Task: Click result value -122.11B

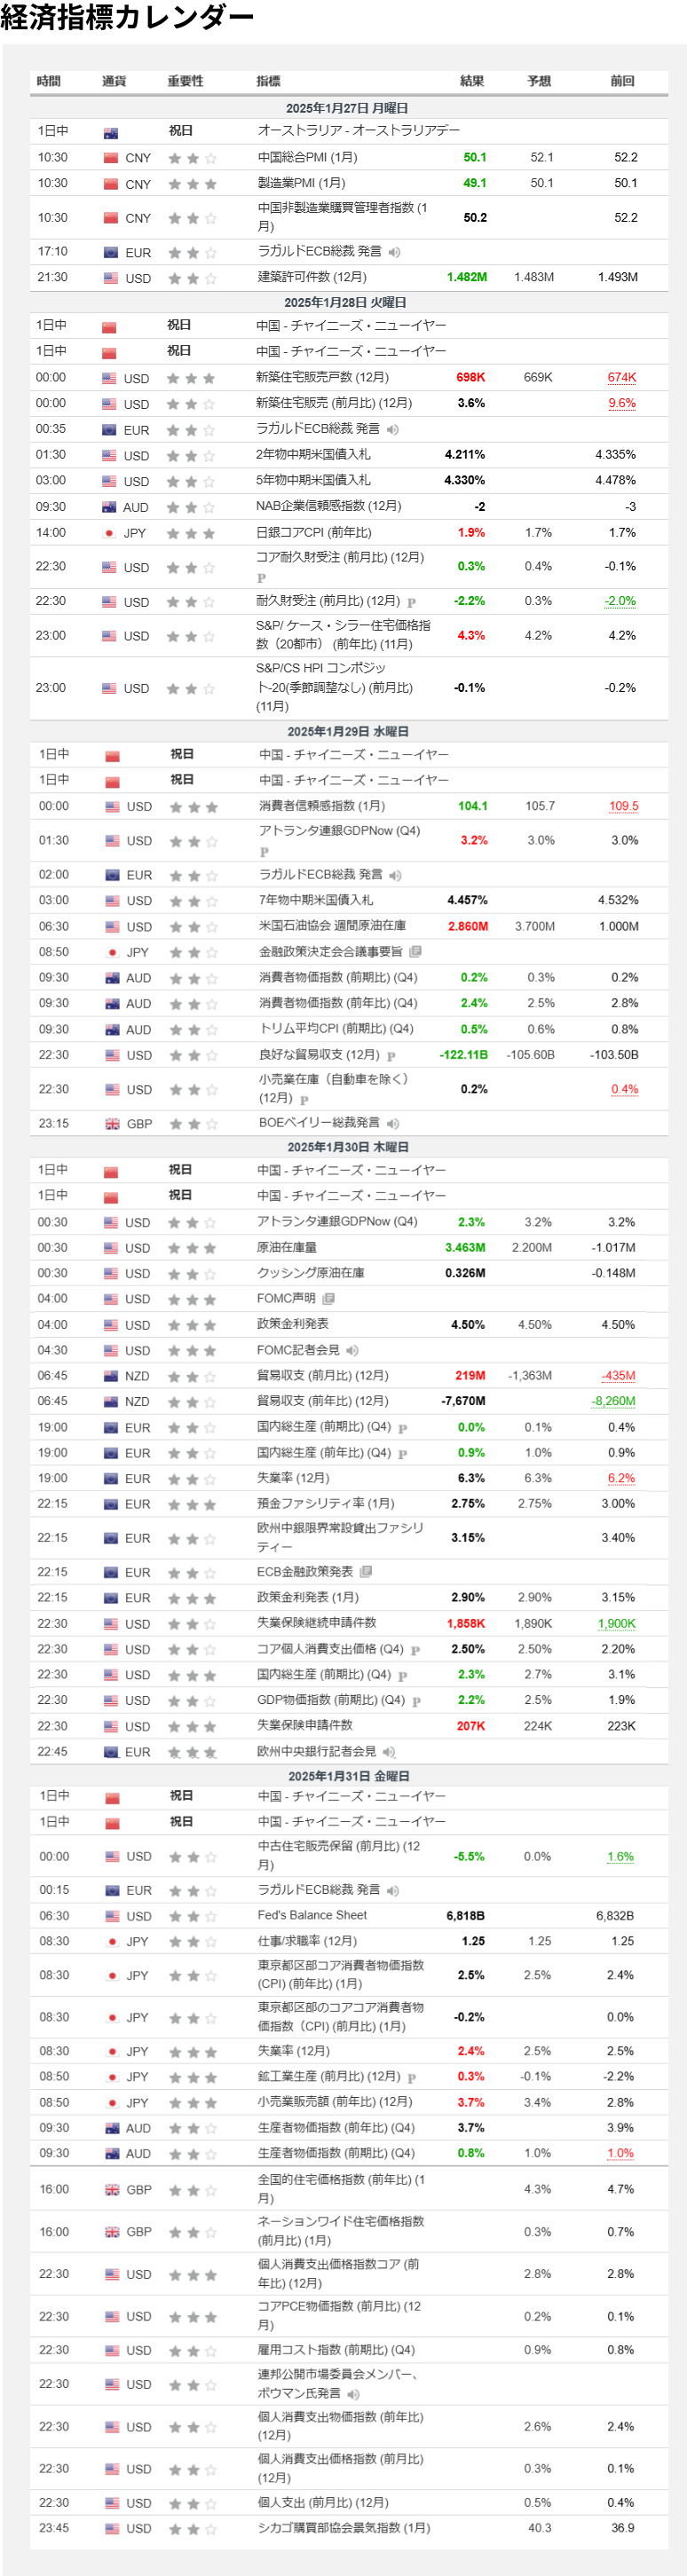Action: click(464, 1055)
